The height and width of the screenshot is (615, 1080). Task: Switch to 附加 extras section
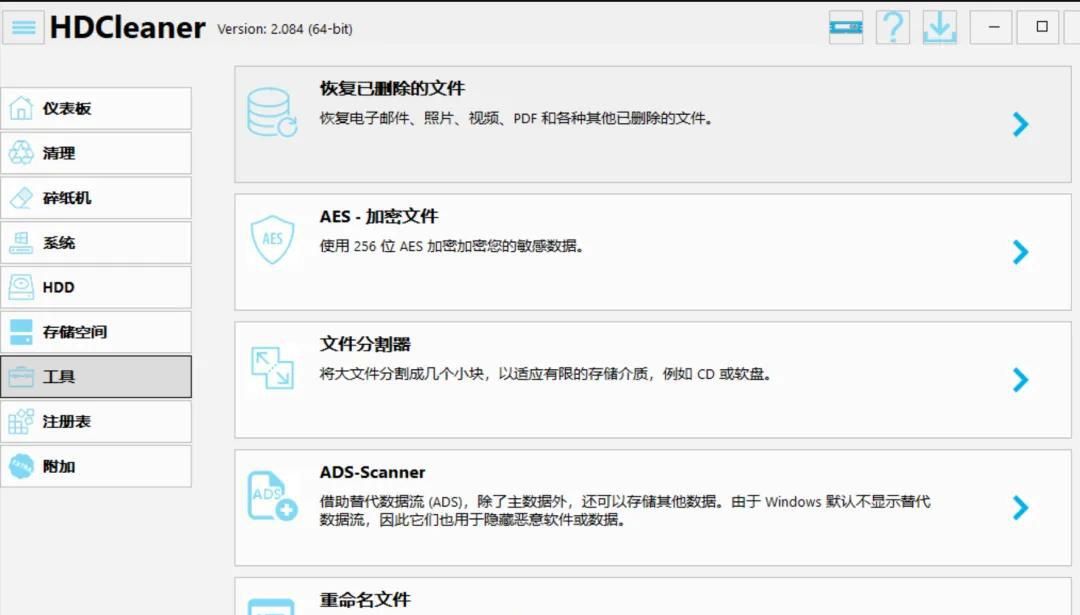pos(96,466)
